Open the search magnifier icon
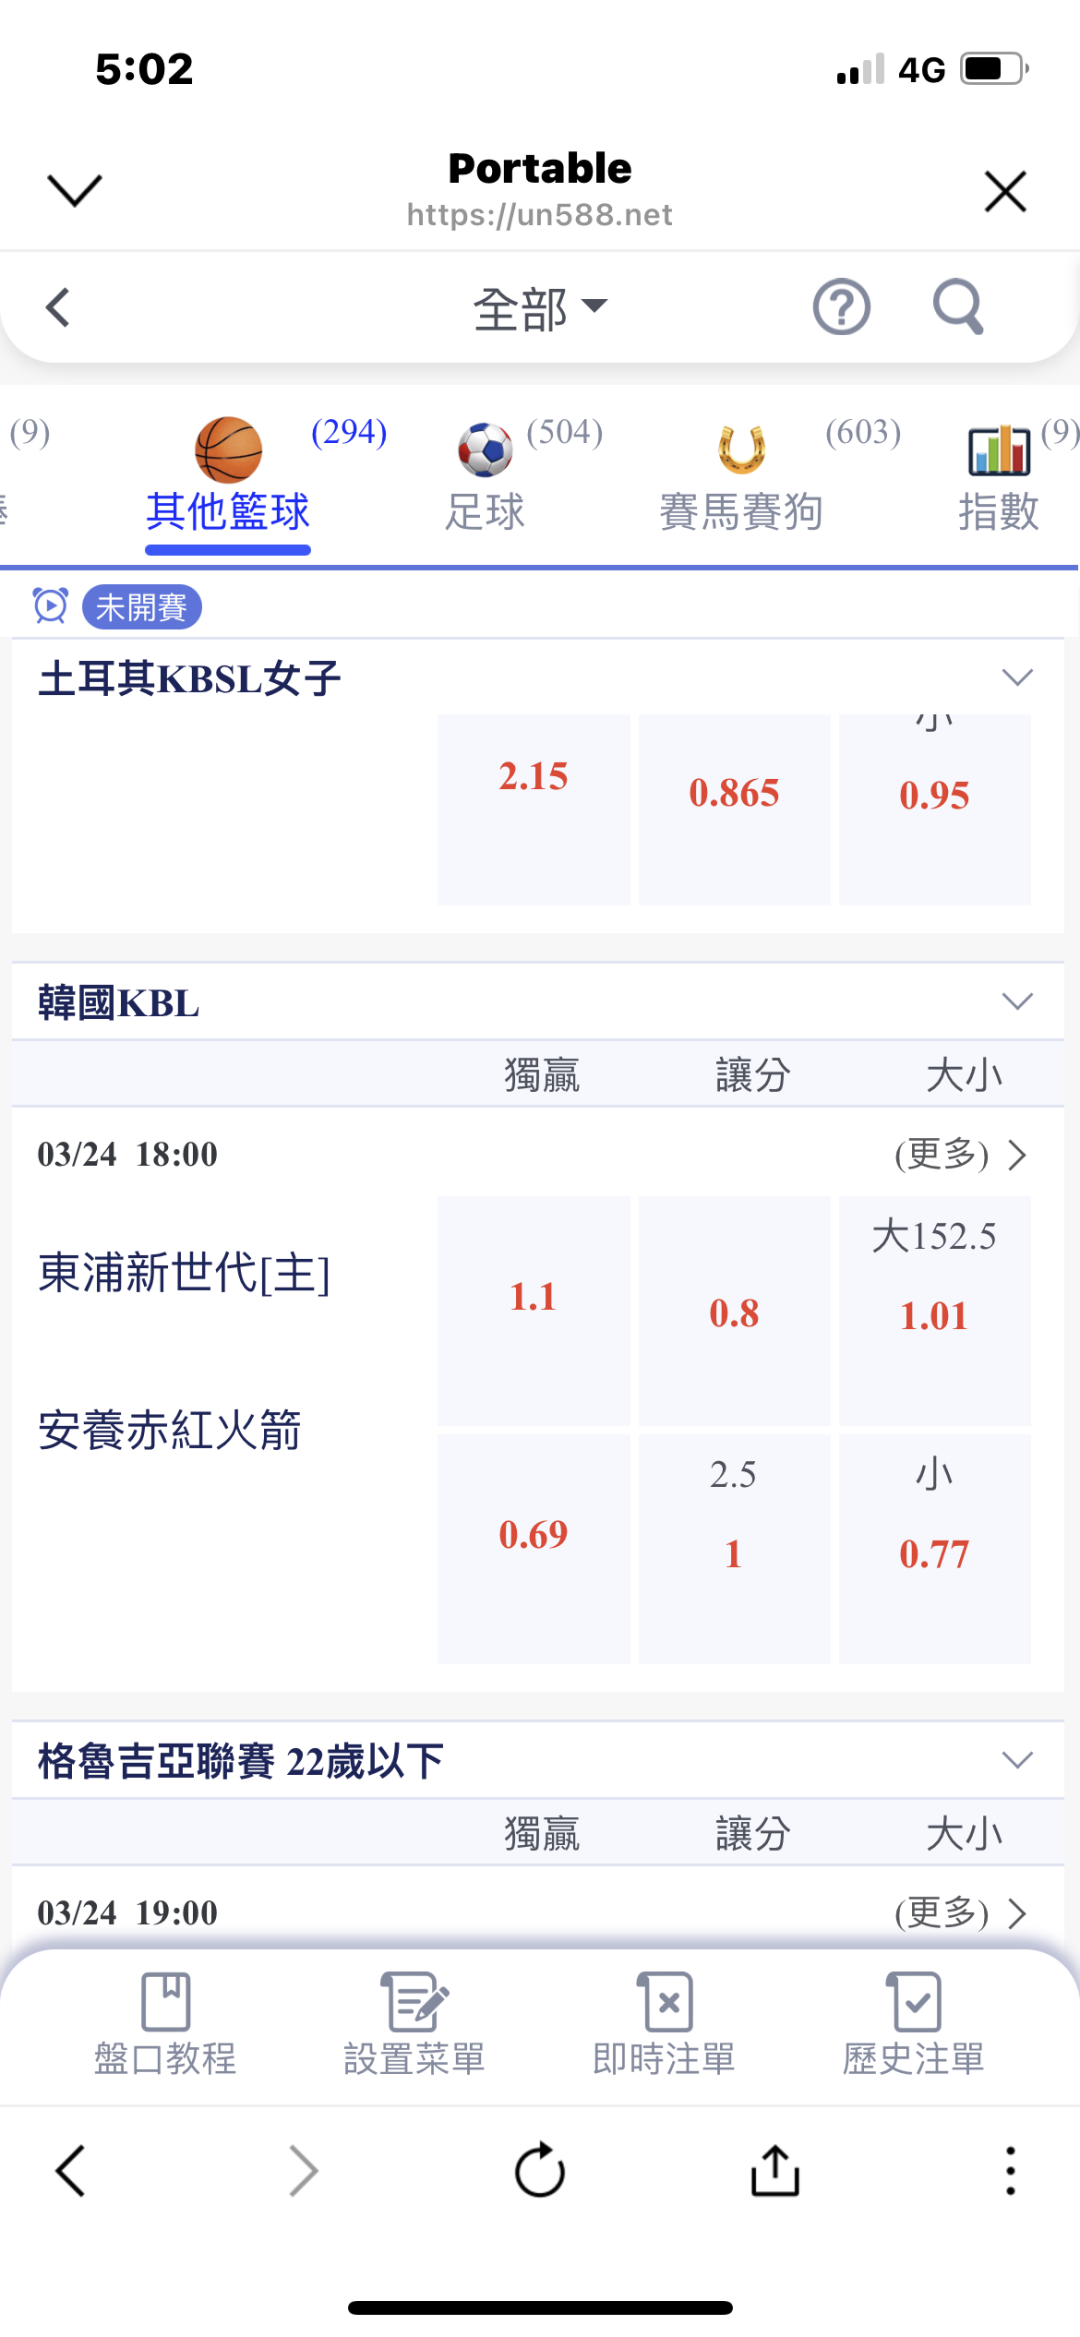 (x=957, y=306)
